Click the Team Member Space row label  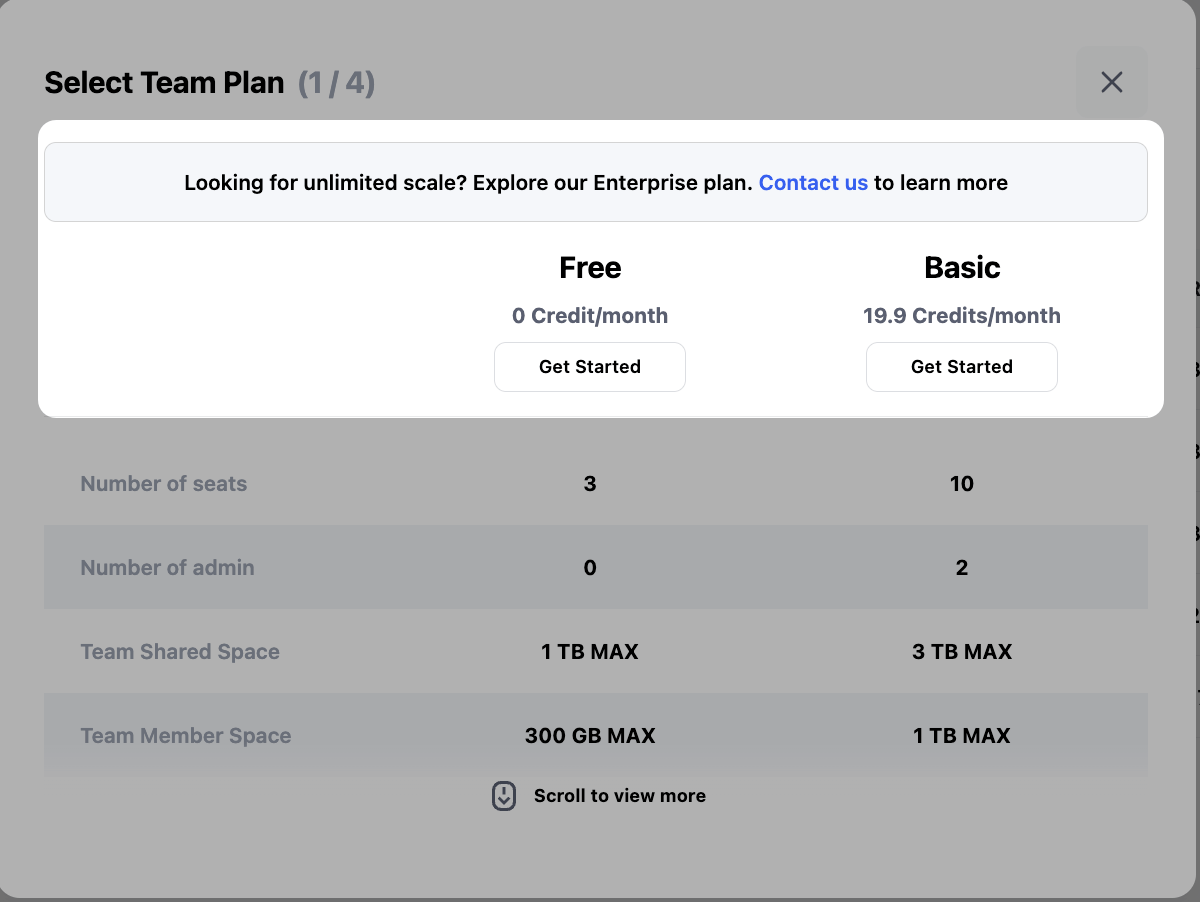click(186, 736)
